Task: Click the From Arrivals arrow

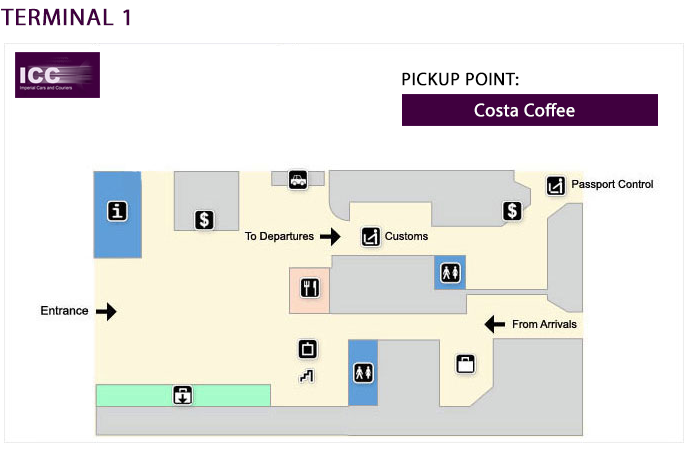Action: point(495,325)
